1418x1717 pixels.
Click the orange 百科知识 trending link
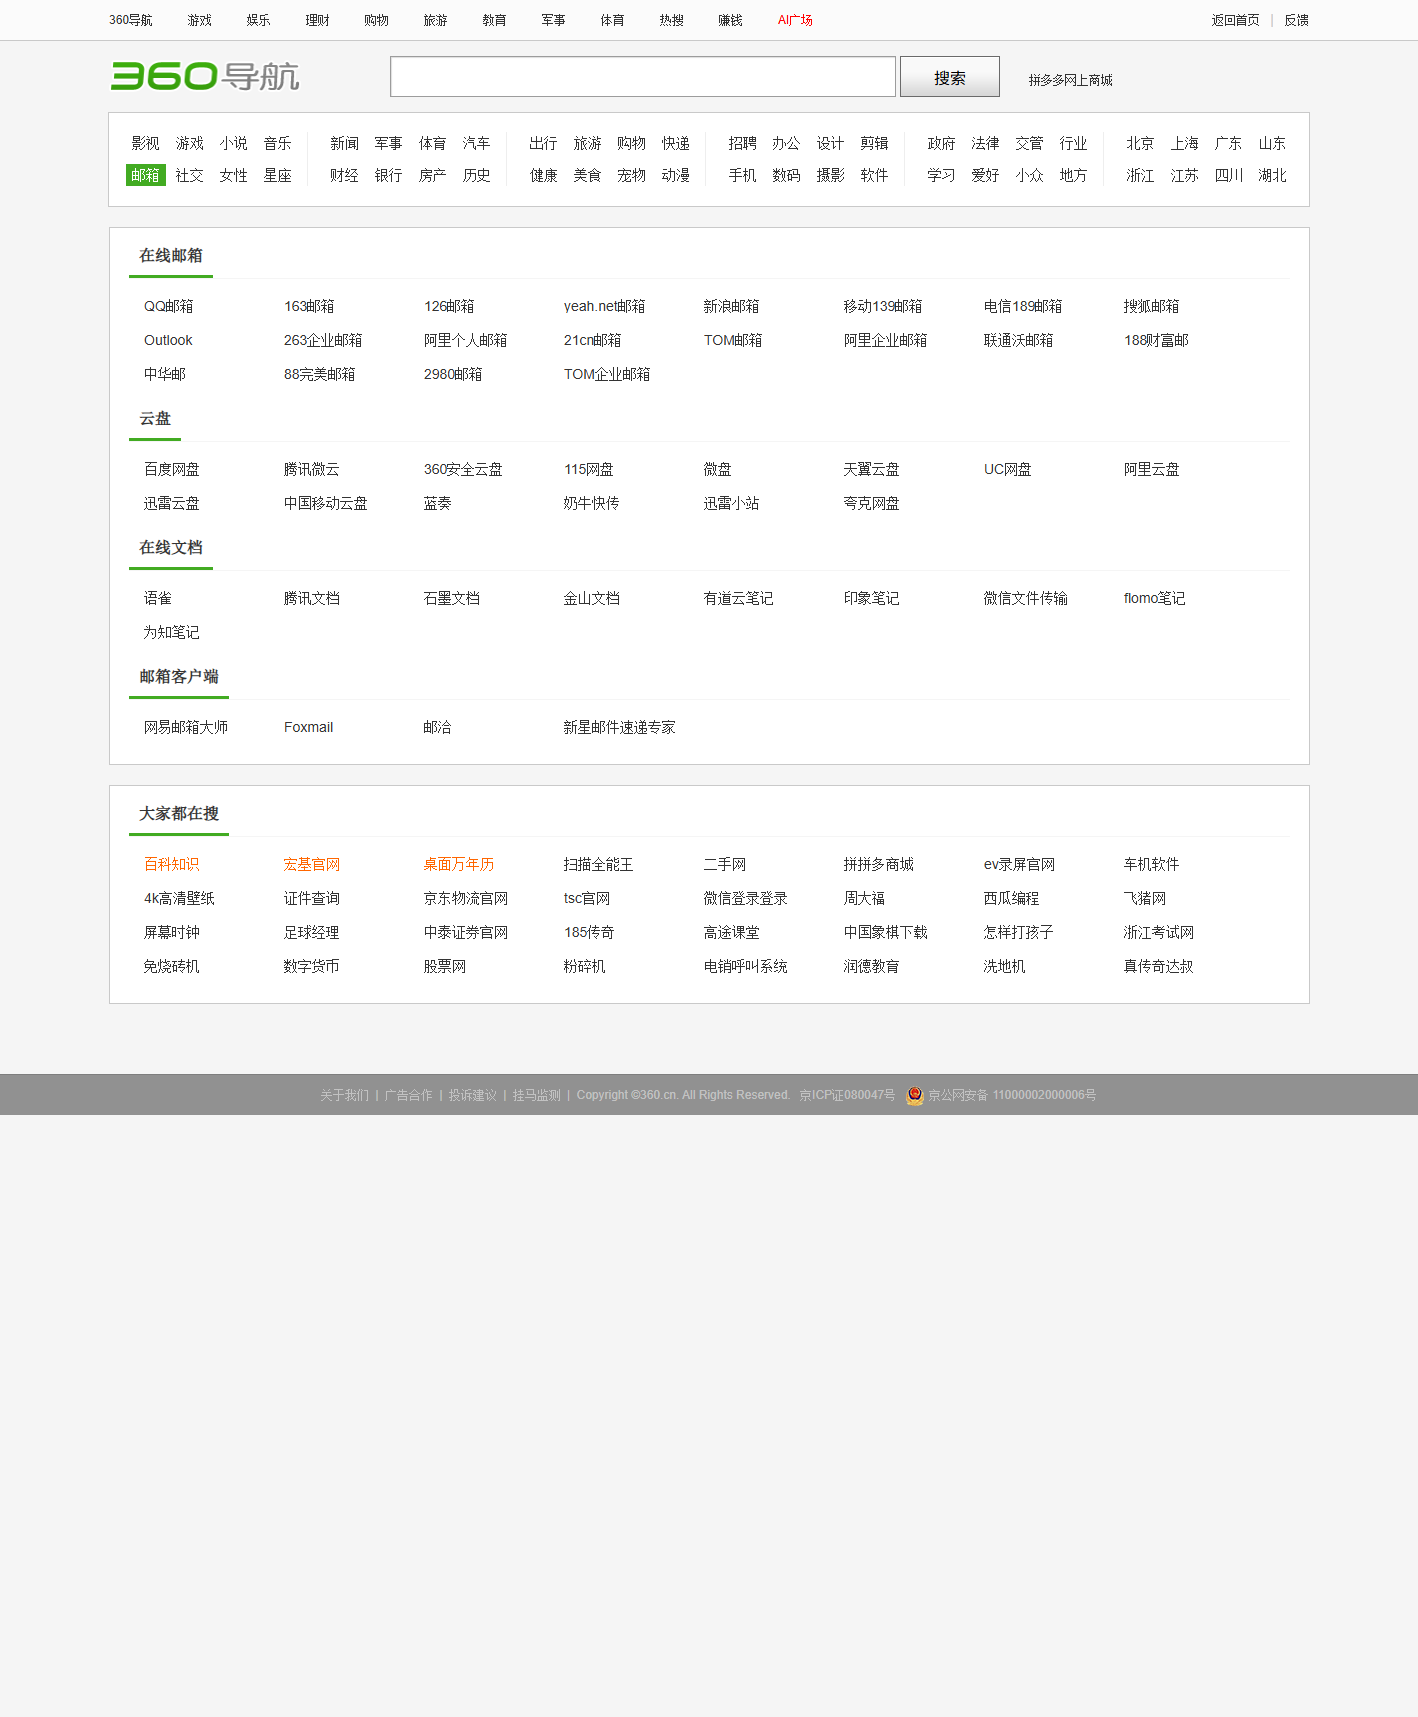pos(171,864)
